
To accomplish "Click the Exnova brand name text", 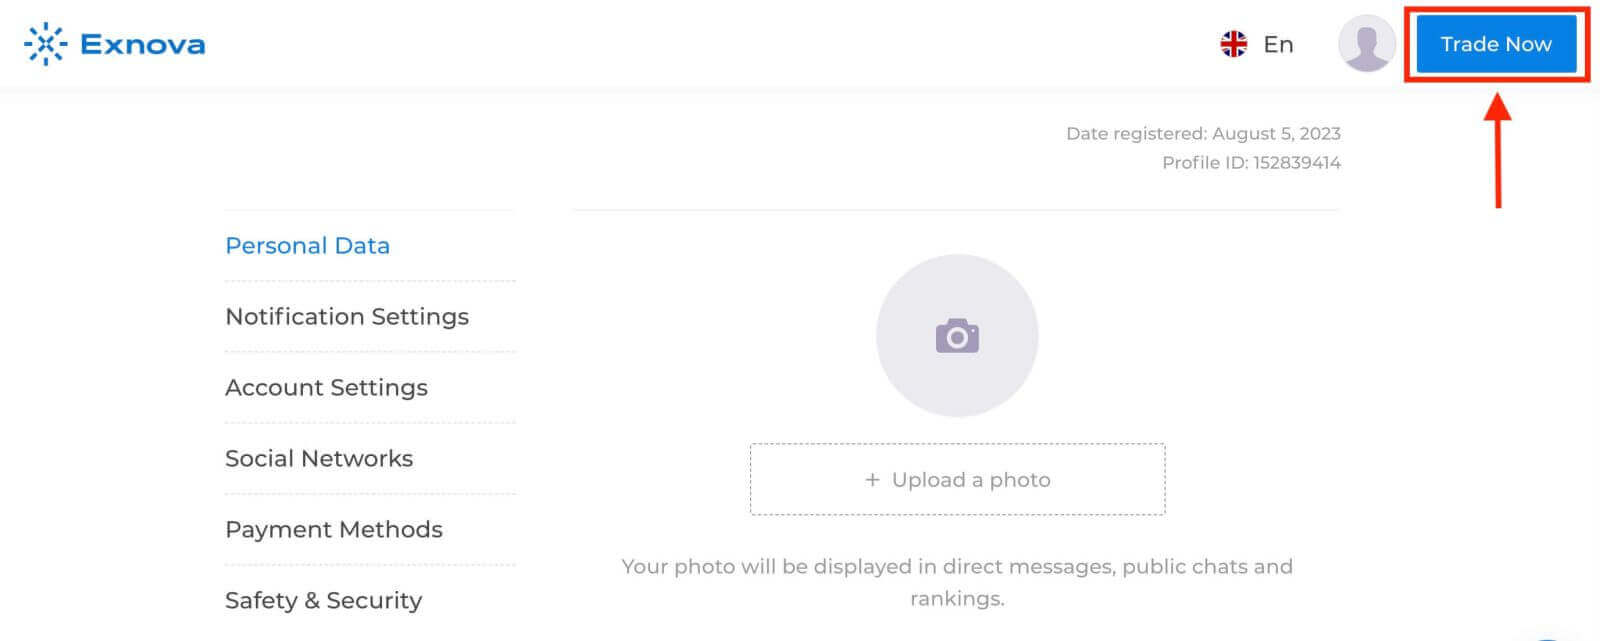I will tap(143, 44).
